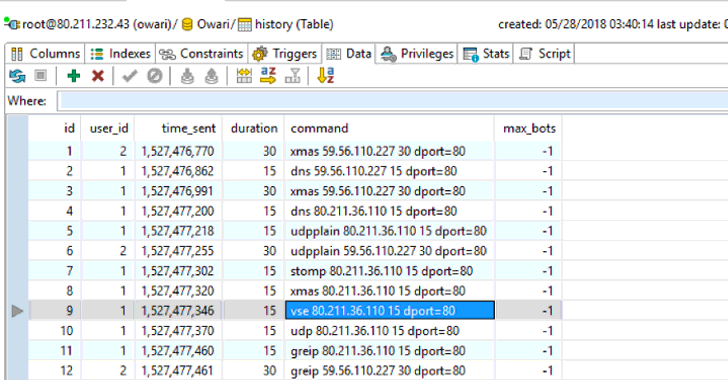Click the refresh data icon
The image size is (728, 380).
coord(18,76)
